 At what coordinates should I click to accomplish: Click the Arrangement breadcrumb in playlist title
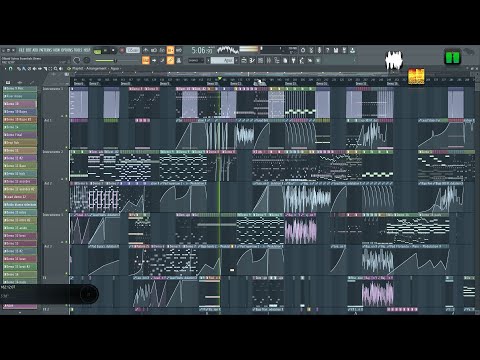tap(96, 68)
